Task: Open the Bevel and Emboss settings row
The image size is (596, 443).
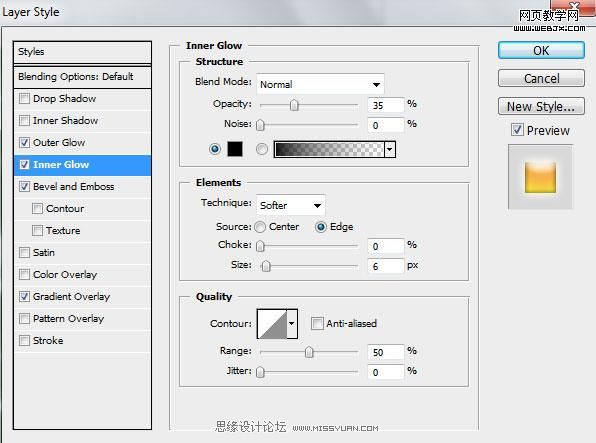Action: [x=82, y=187]
